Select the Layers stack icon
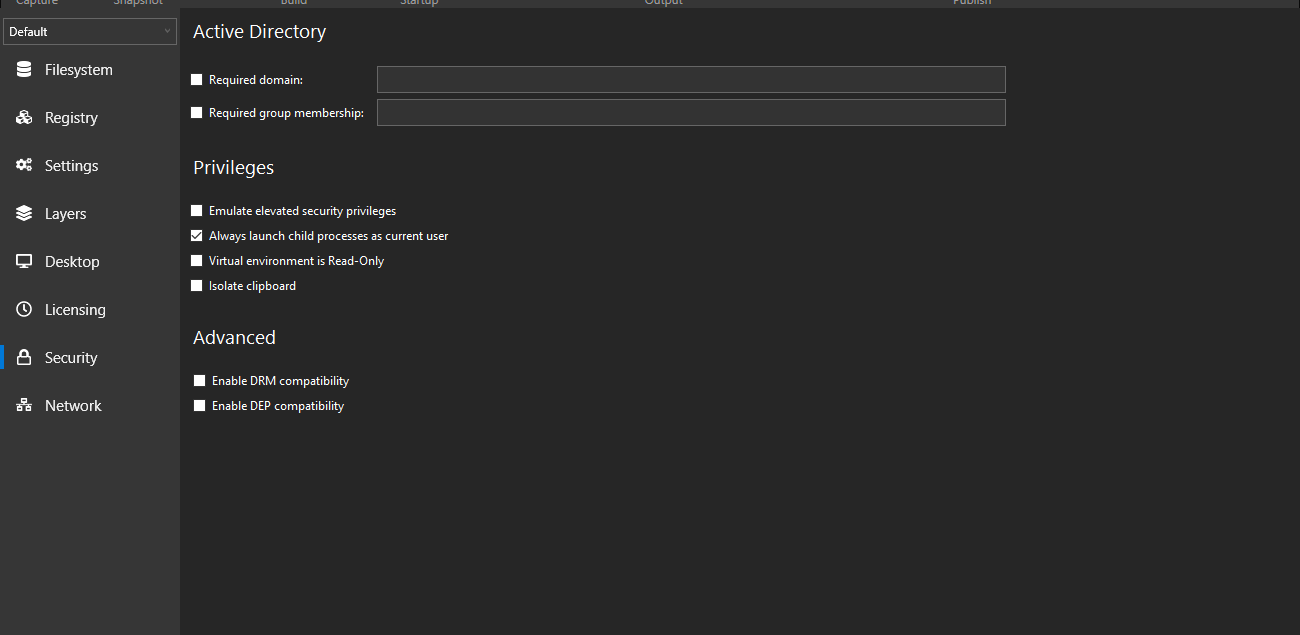1300x635 pixels. click(x=22, y=213)
